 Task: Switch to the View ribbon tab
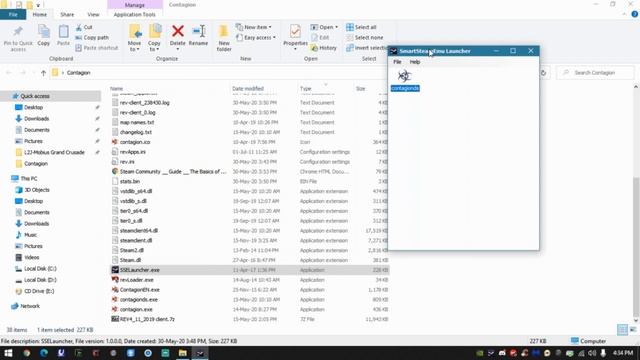(x=93, y=15)
